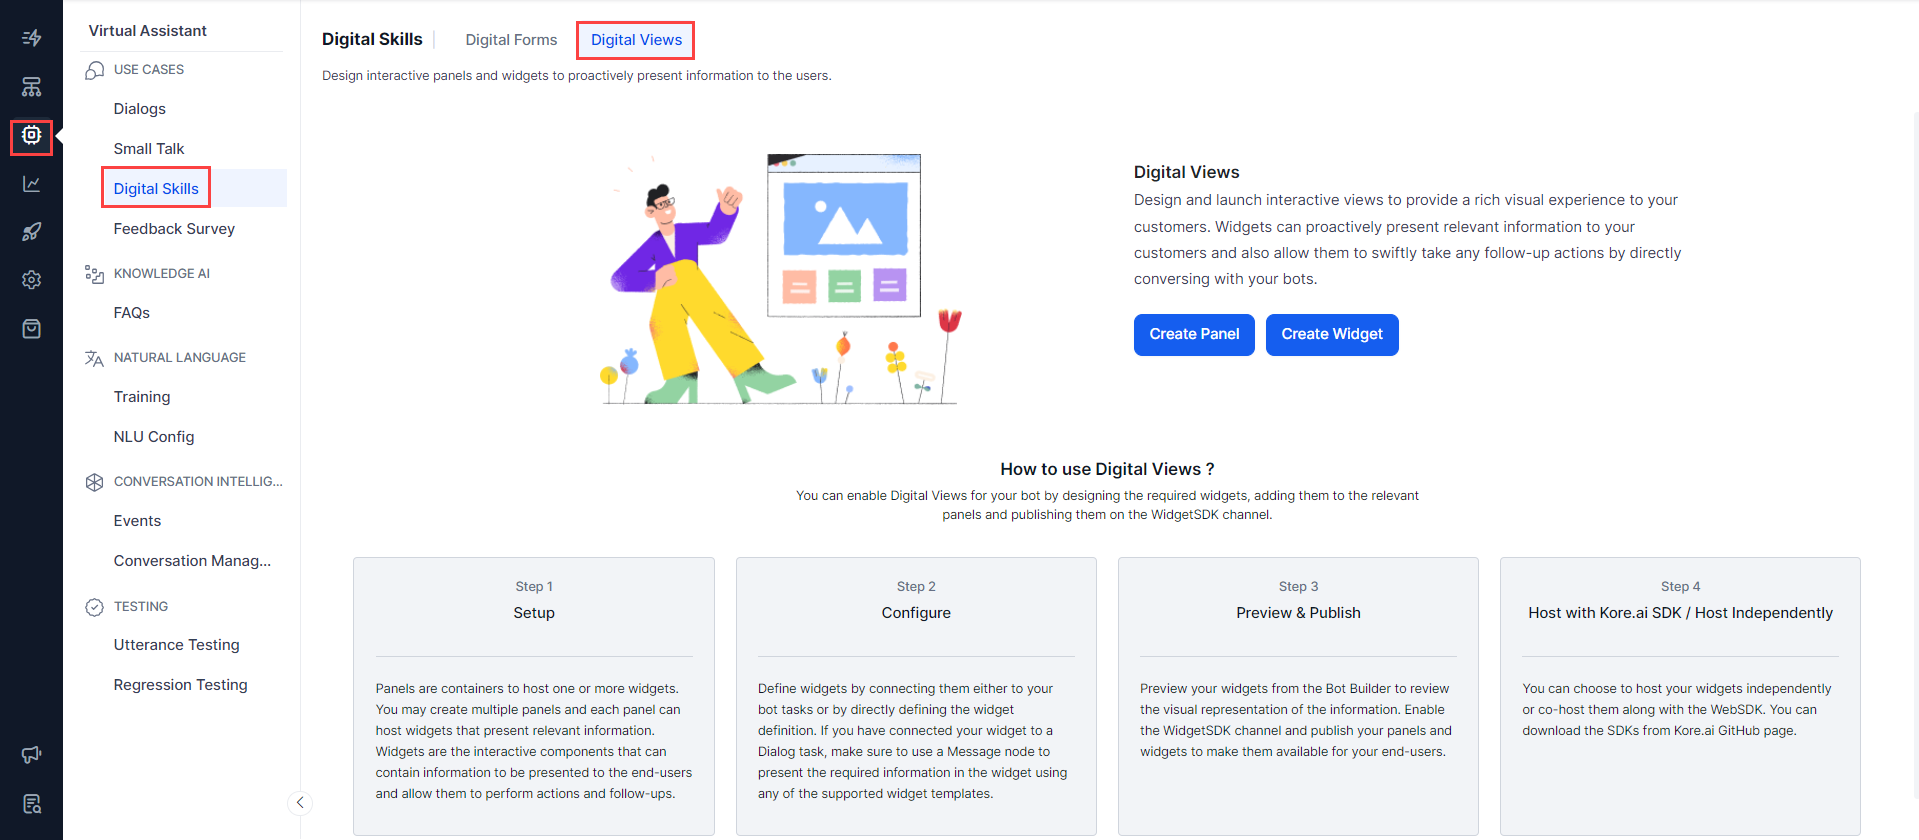Click the document search icon at bottom
This screenshot has height=840, width=1919.
tap(31, 804)
